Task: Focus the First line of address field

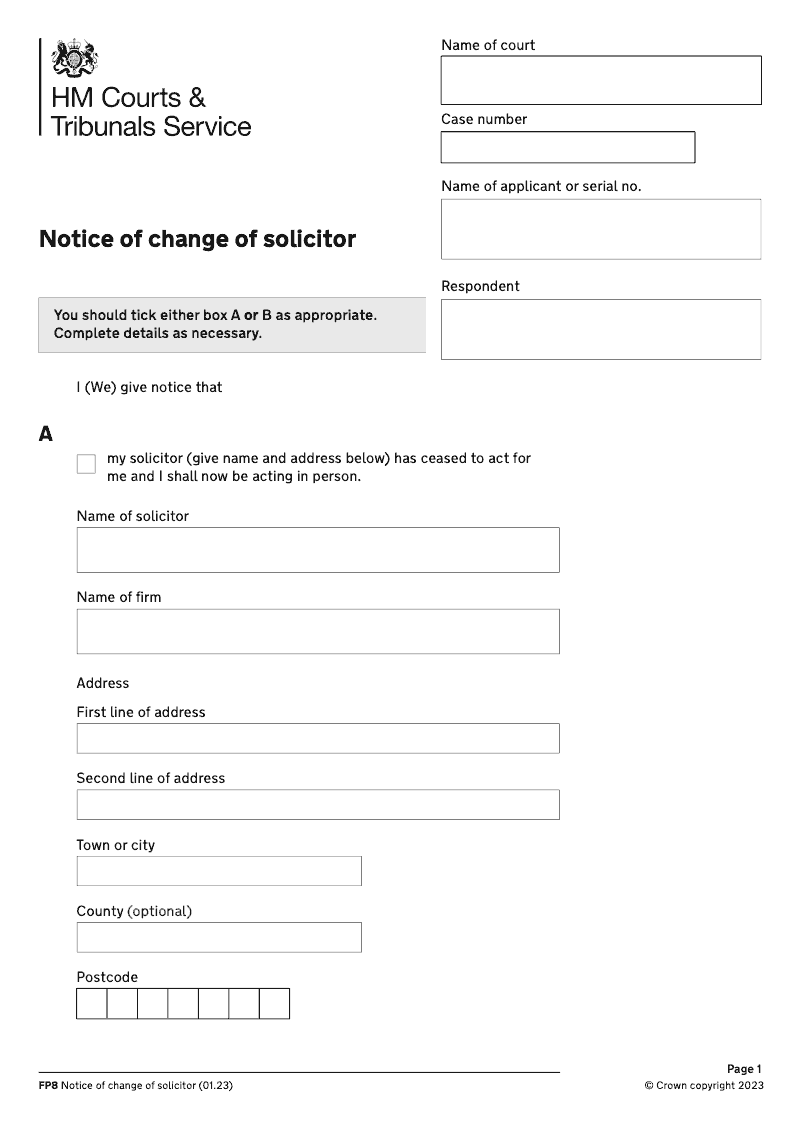Action: click(x=317, y=738)
